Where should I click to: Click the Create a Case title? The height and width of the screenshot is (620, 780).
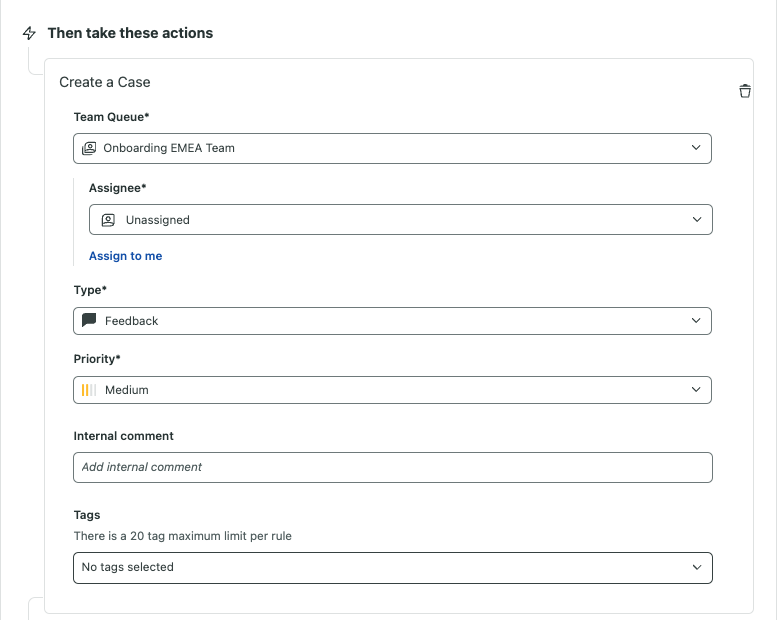click(x=105, y=82)
